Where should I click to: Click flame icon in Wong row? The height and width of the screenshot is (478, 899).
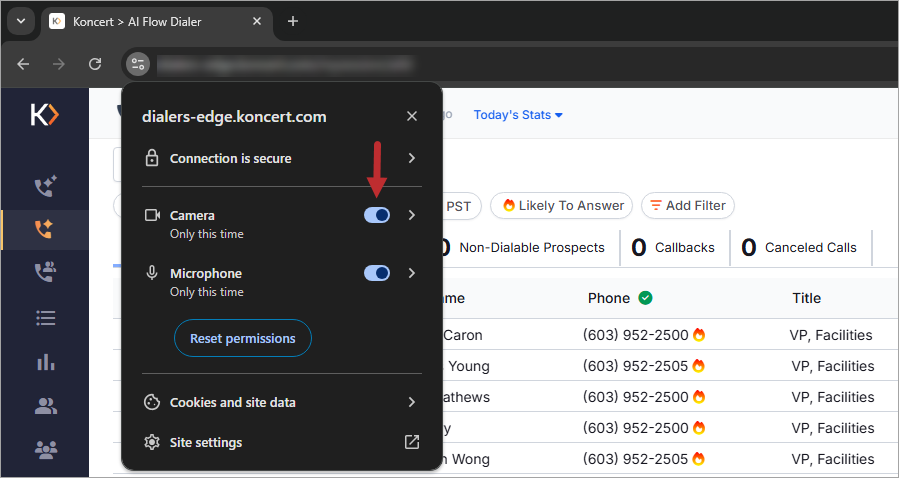point(699,459)
